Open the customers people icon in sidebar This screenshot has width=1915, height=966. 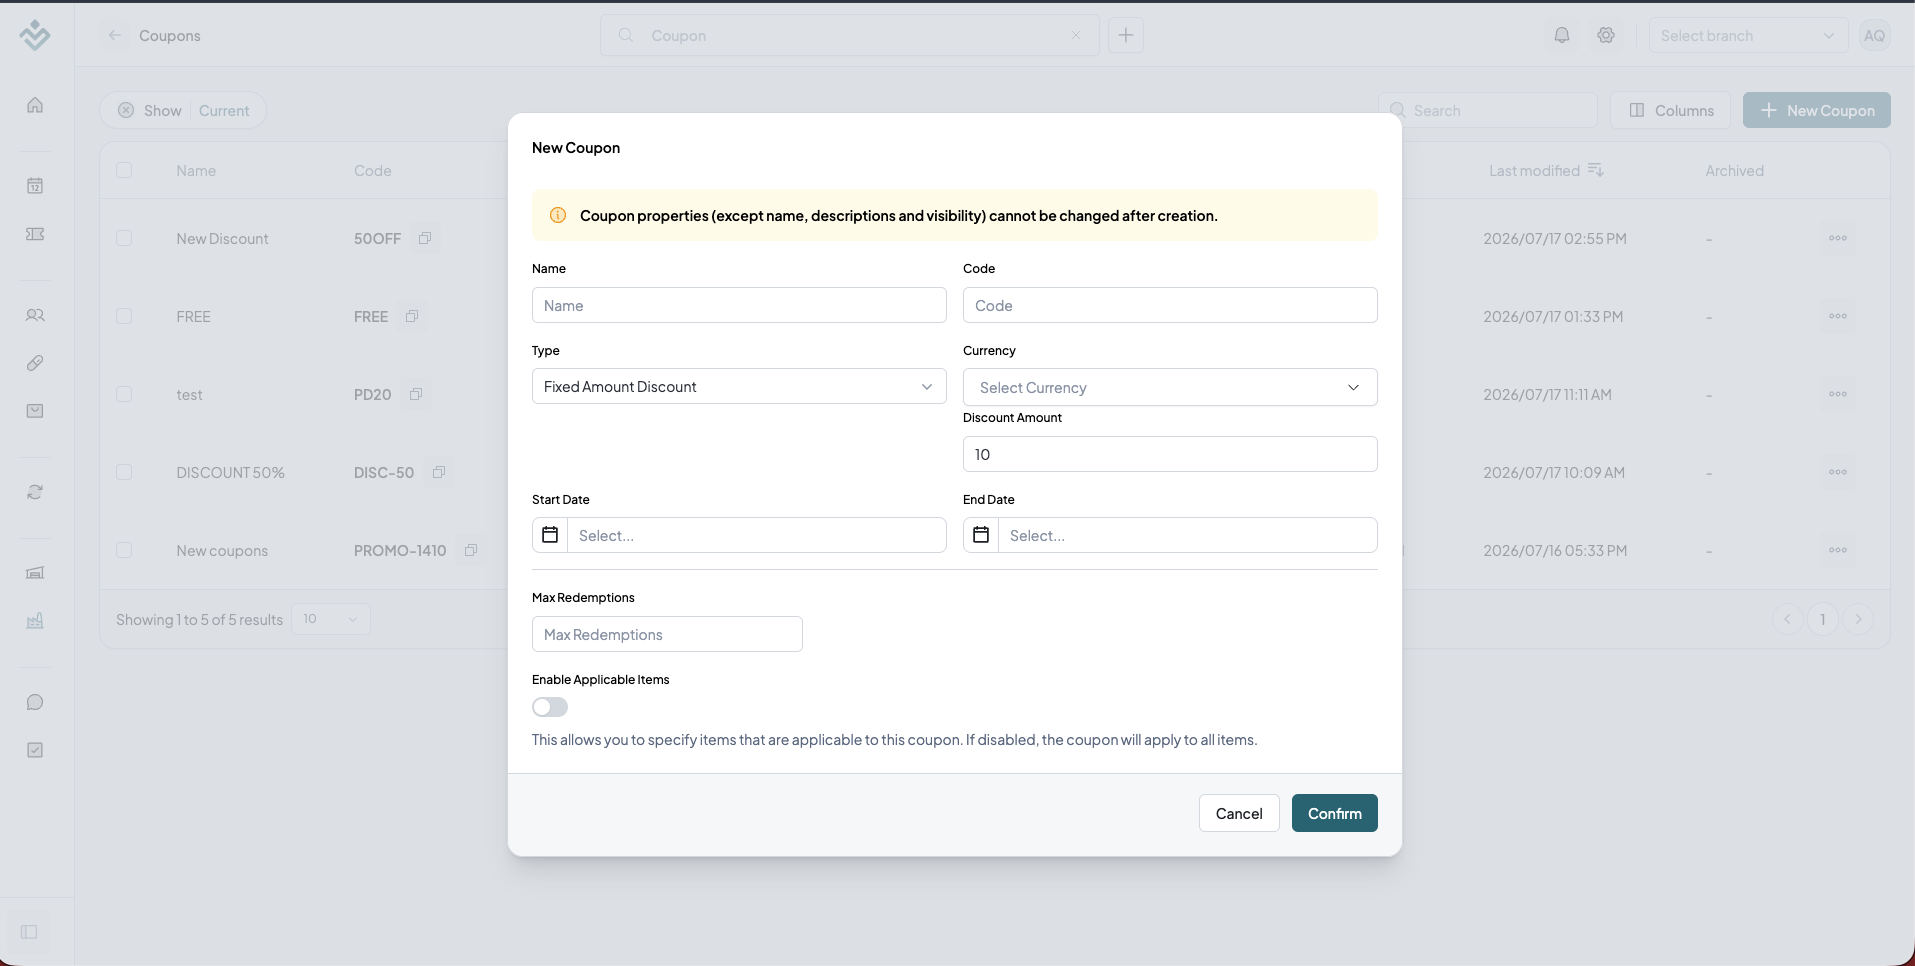coord(35,315)
